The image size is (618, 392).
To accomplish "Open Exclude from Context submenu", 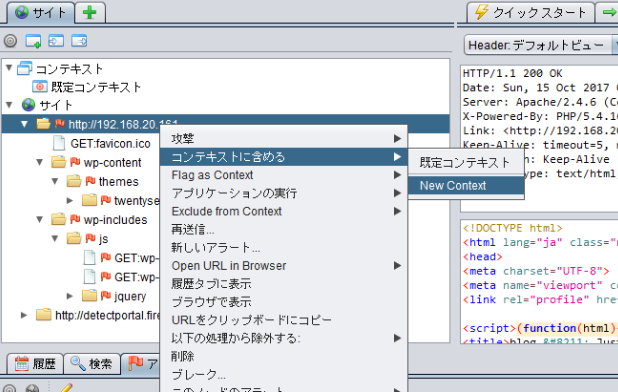I will tap(284, 211).
